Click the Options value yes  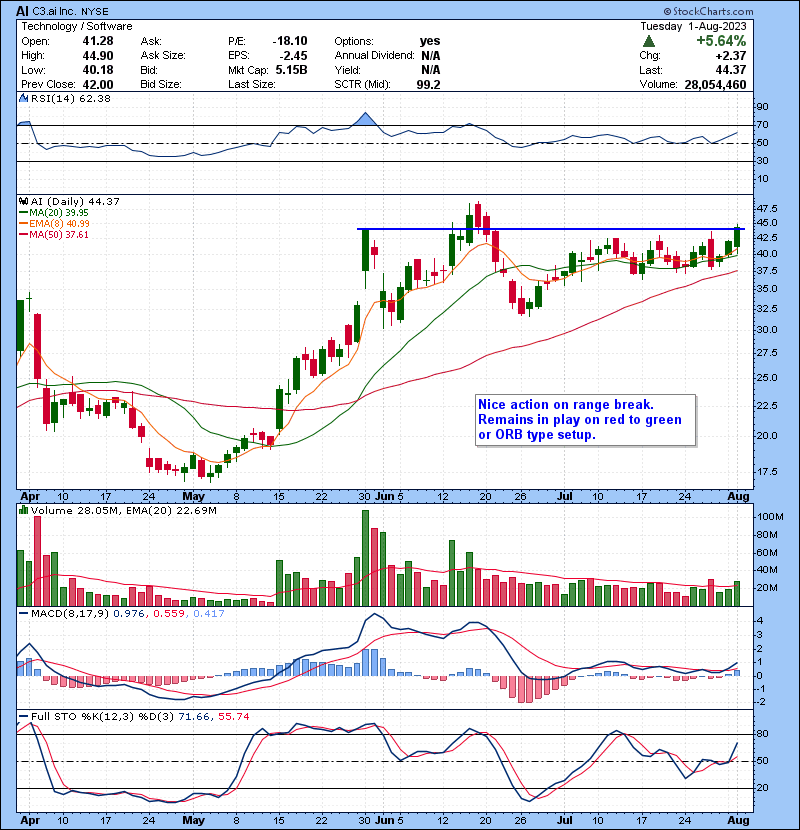tap(430, 41)
